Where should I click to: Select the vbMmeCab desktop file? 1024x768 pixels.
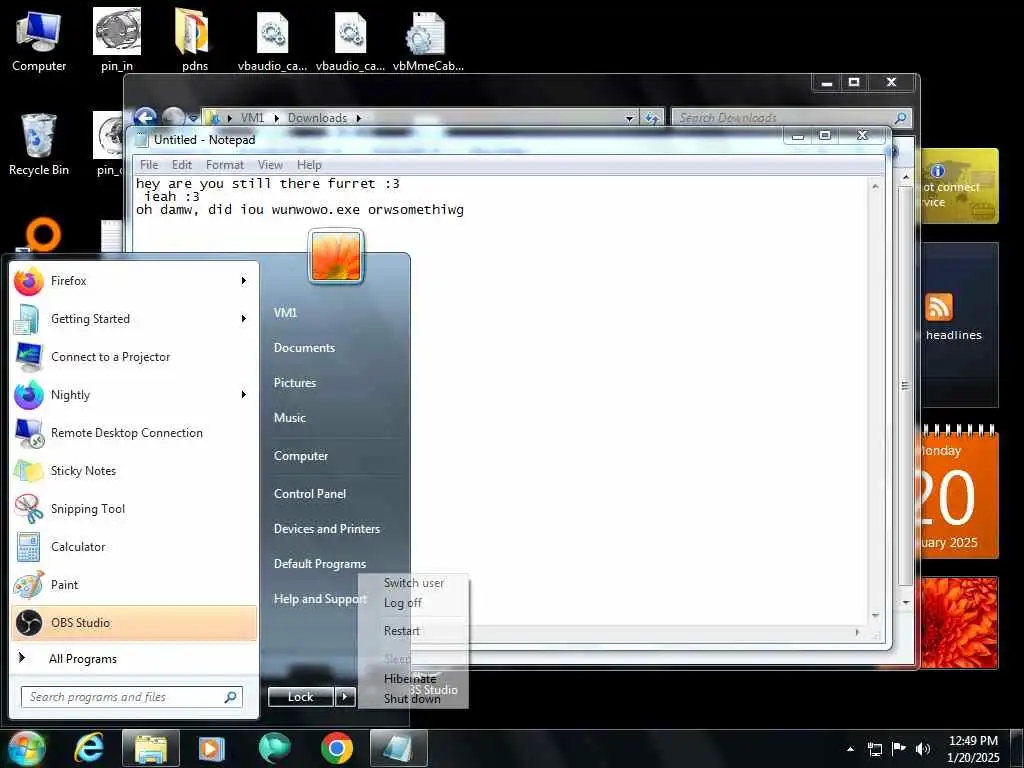[x=428, y=40]
